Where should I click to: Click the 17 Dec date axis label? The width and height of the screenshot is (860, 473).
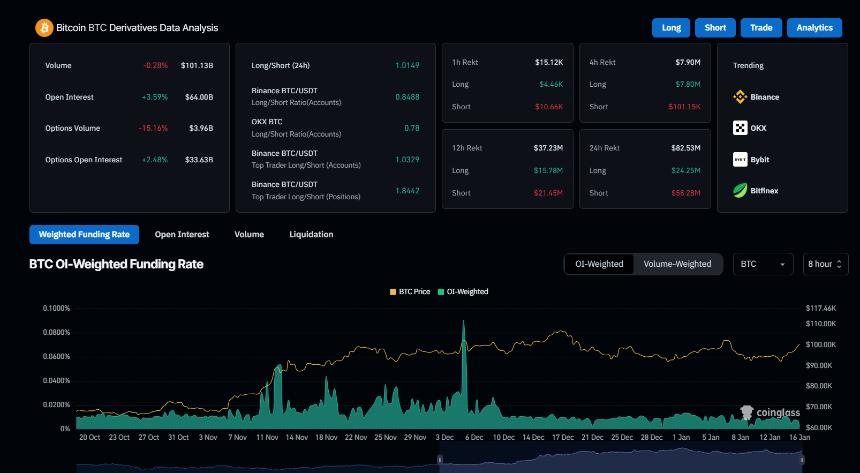pyautogui.click(x=563, y=437)
